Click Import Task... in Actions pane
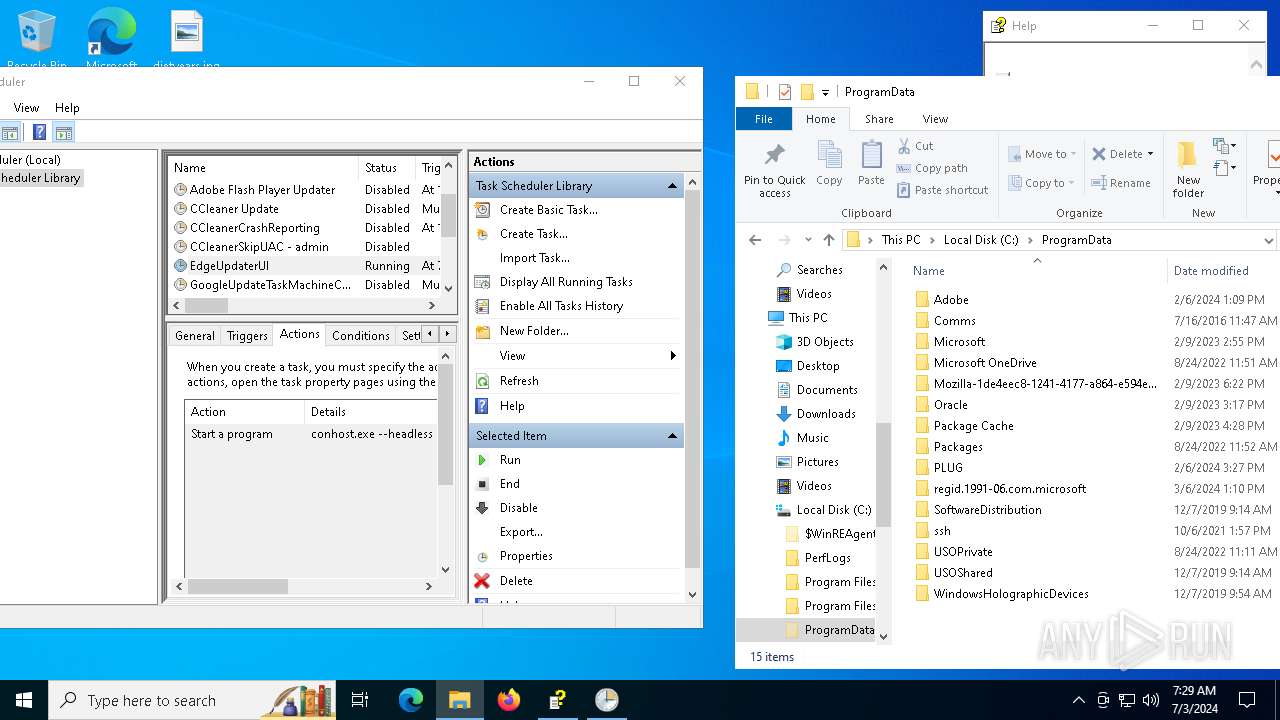1280x720 pixels. [x=535, y=258]
